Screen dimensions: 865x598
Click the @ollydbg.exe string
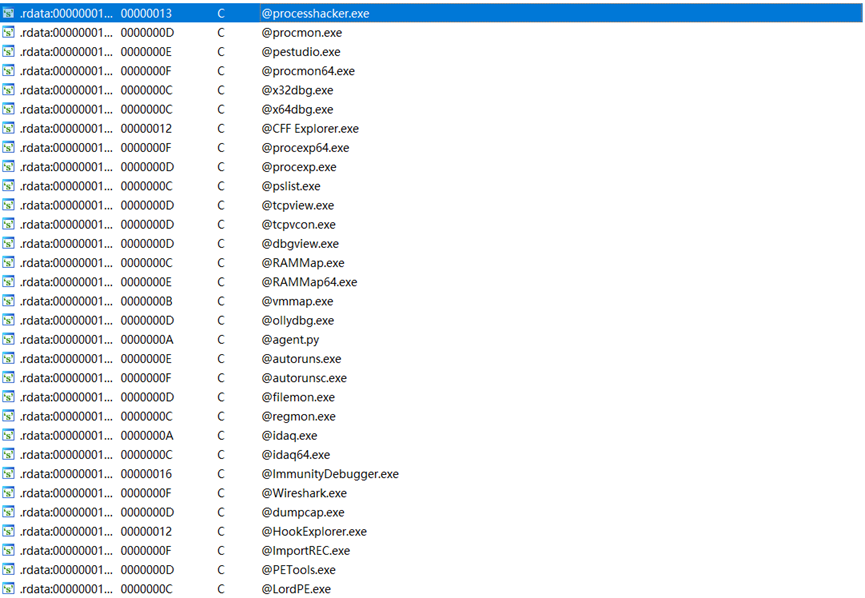click(x=297, y=321)
